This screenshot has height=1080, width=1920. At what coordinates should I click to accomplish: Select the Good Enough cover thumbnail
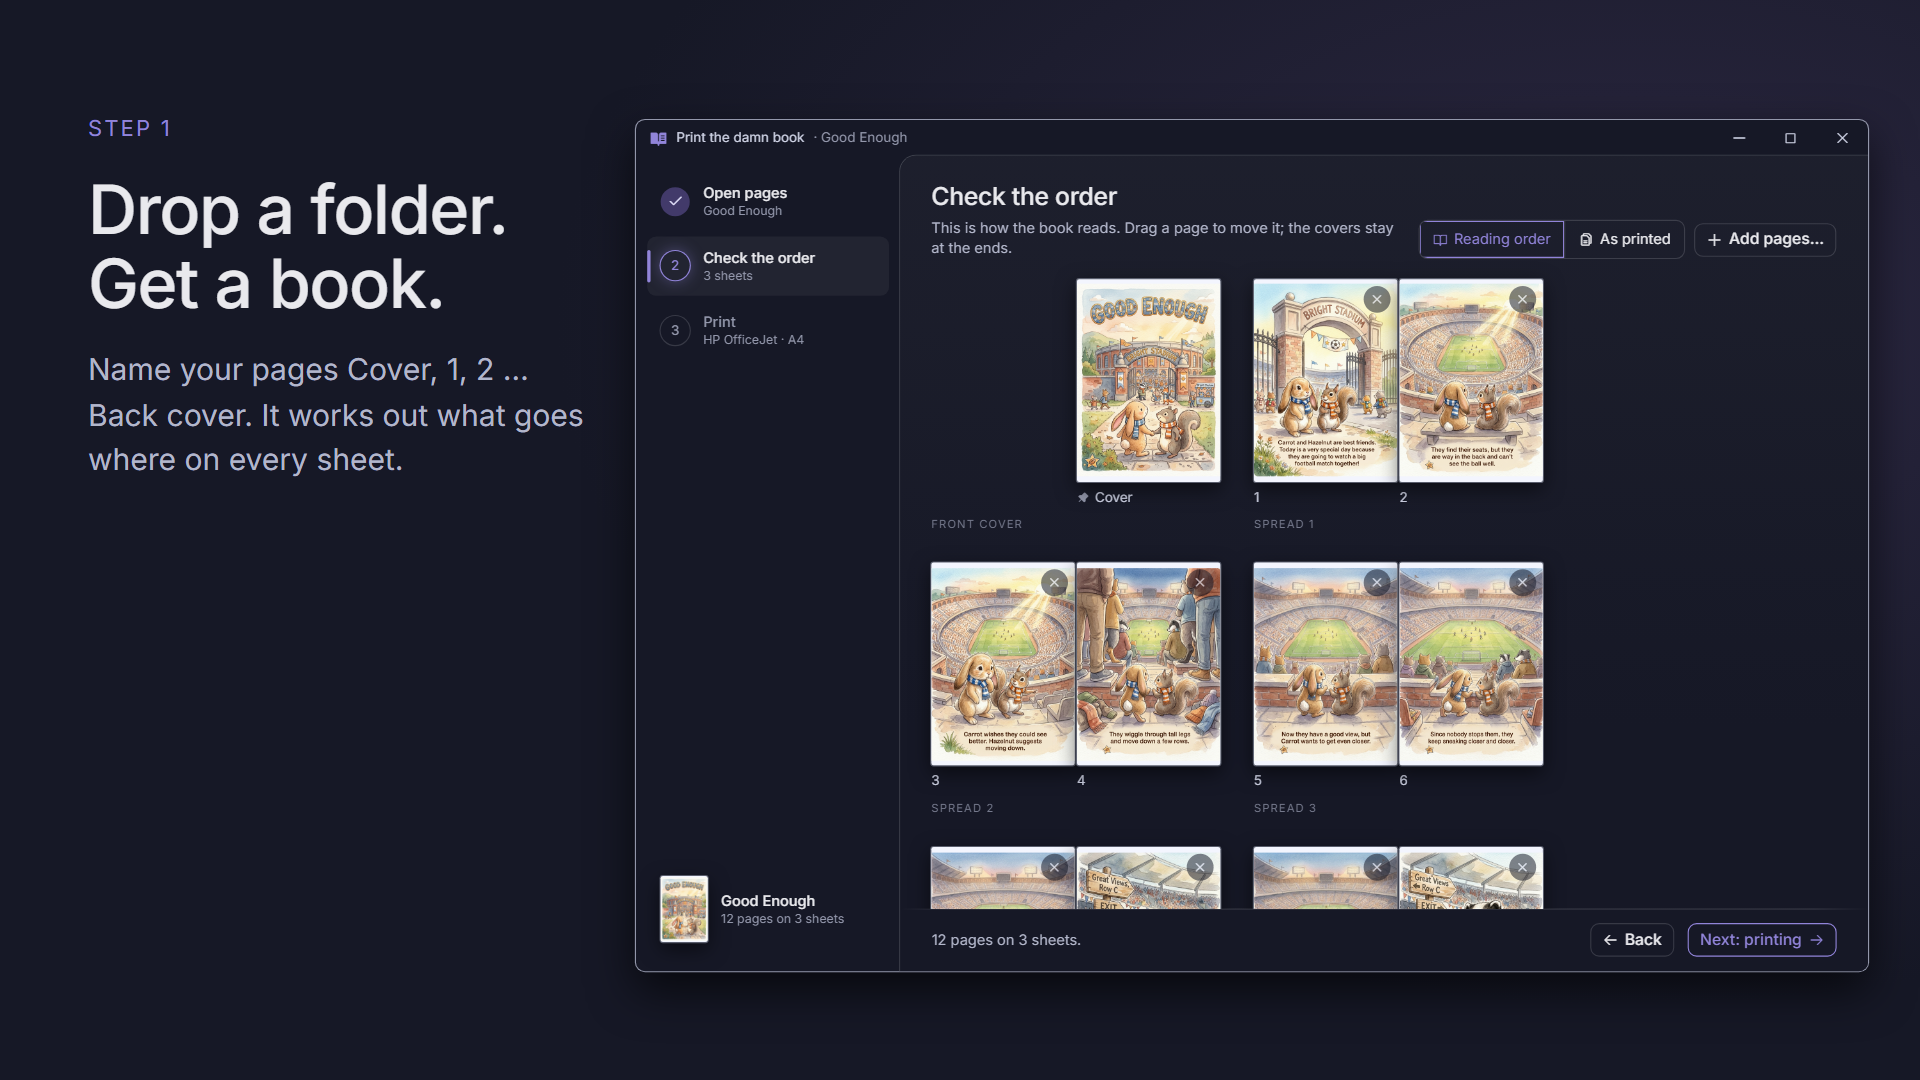[1148, 381]
